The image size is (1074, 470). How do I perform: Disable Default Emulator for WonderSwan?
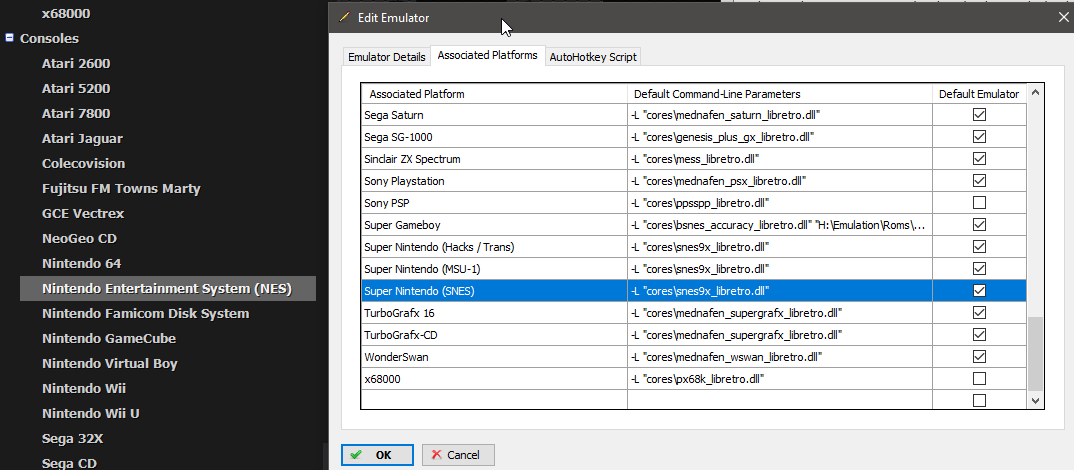click(979, 356)
